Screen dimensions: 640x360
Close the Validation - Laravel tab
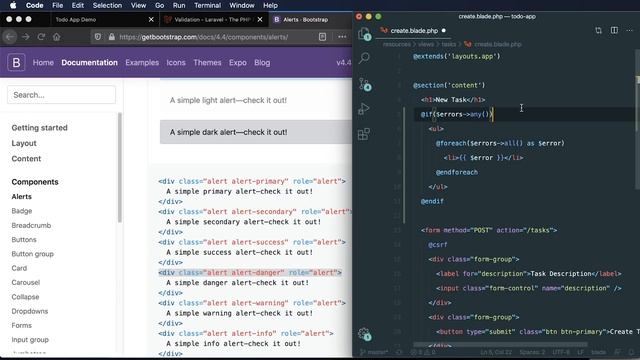click(x=260, y=20)
